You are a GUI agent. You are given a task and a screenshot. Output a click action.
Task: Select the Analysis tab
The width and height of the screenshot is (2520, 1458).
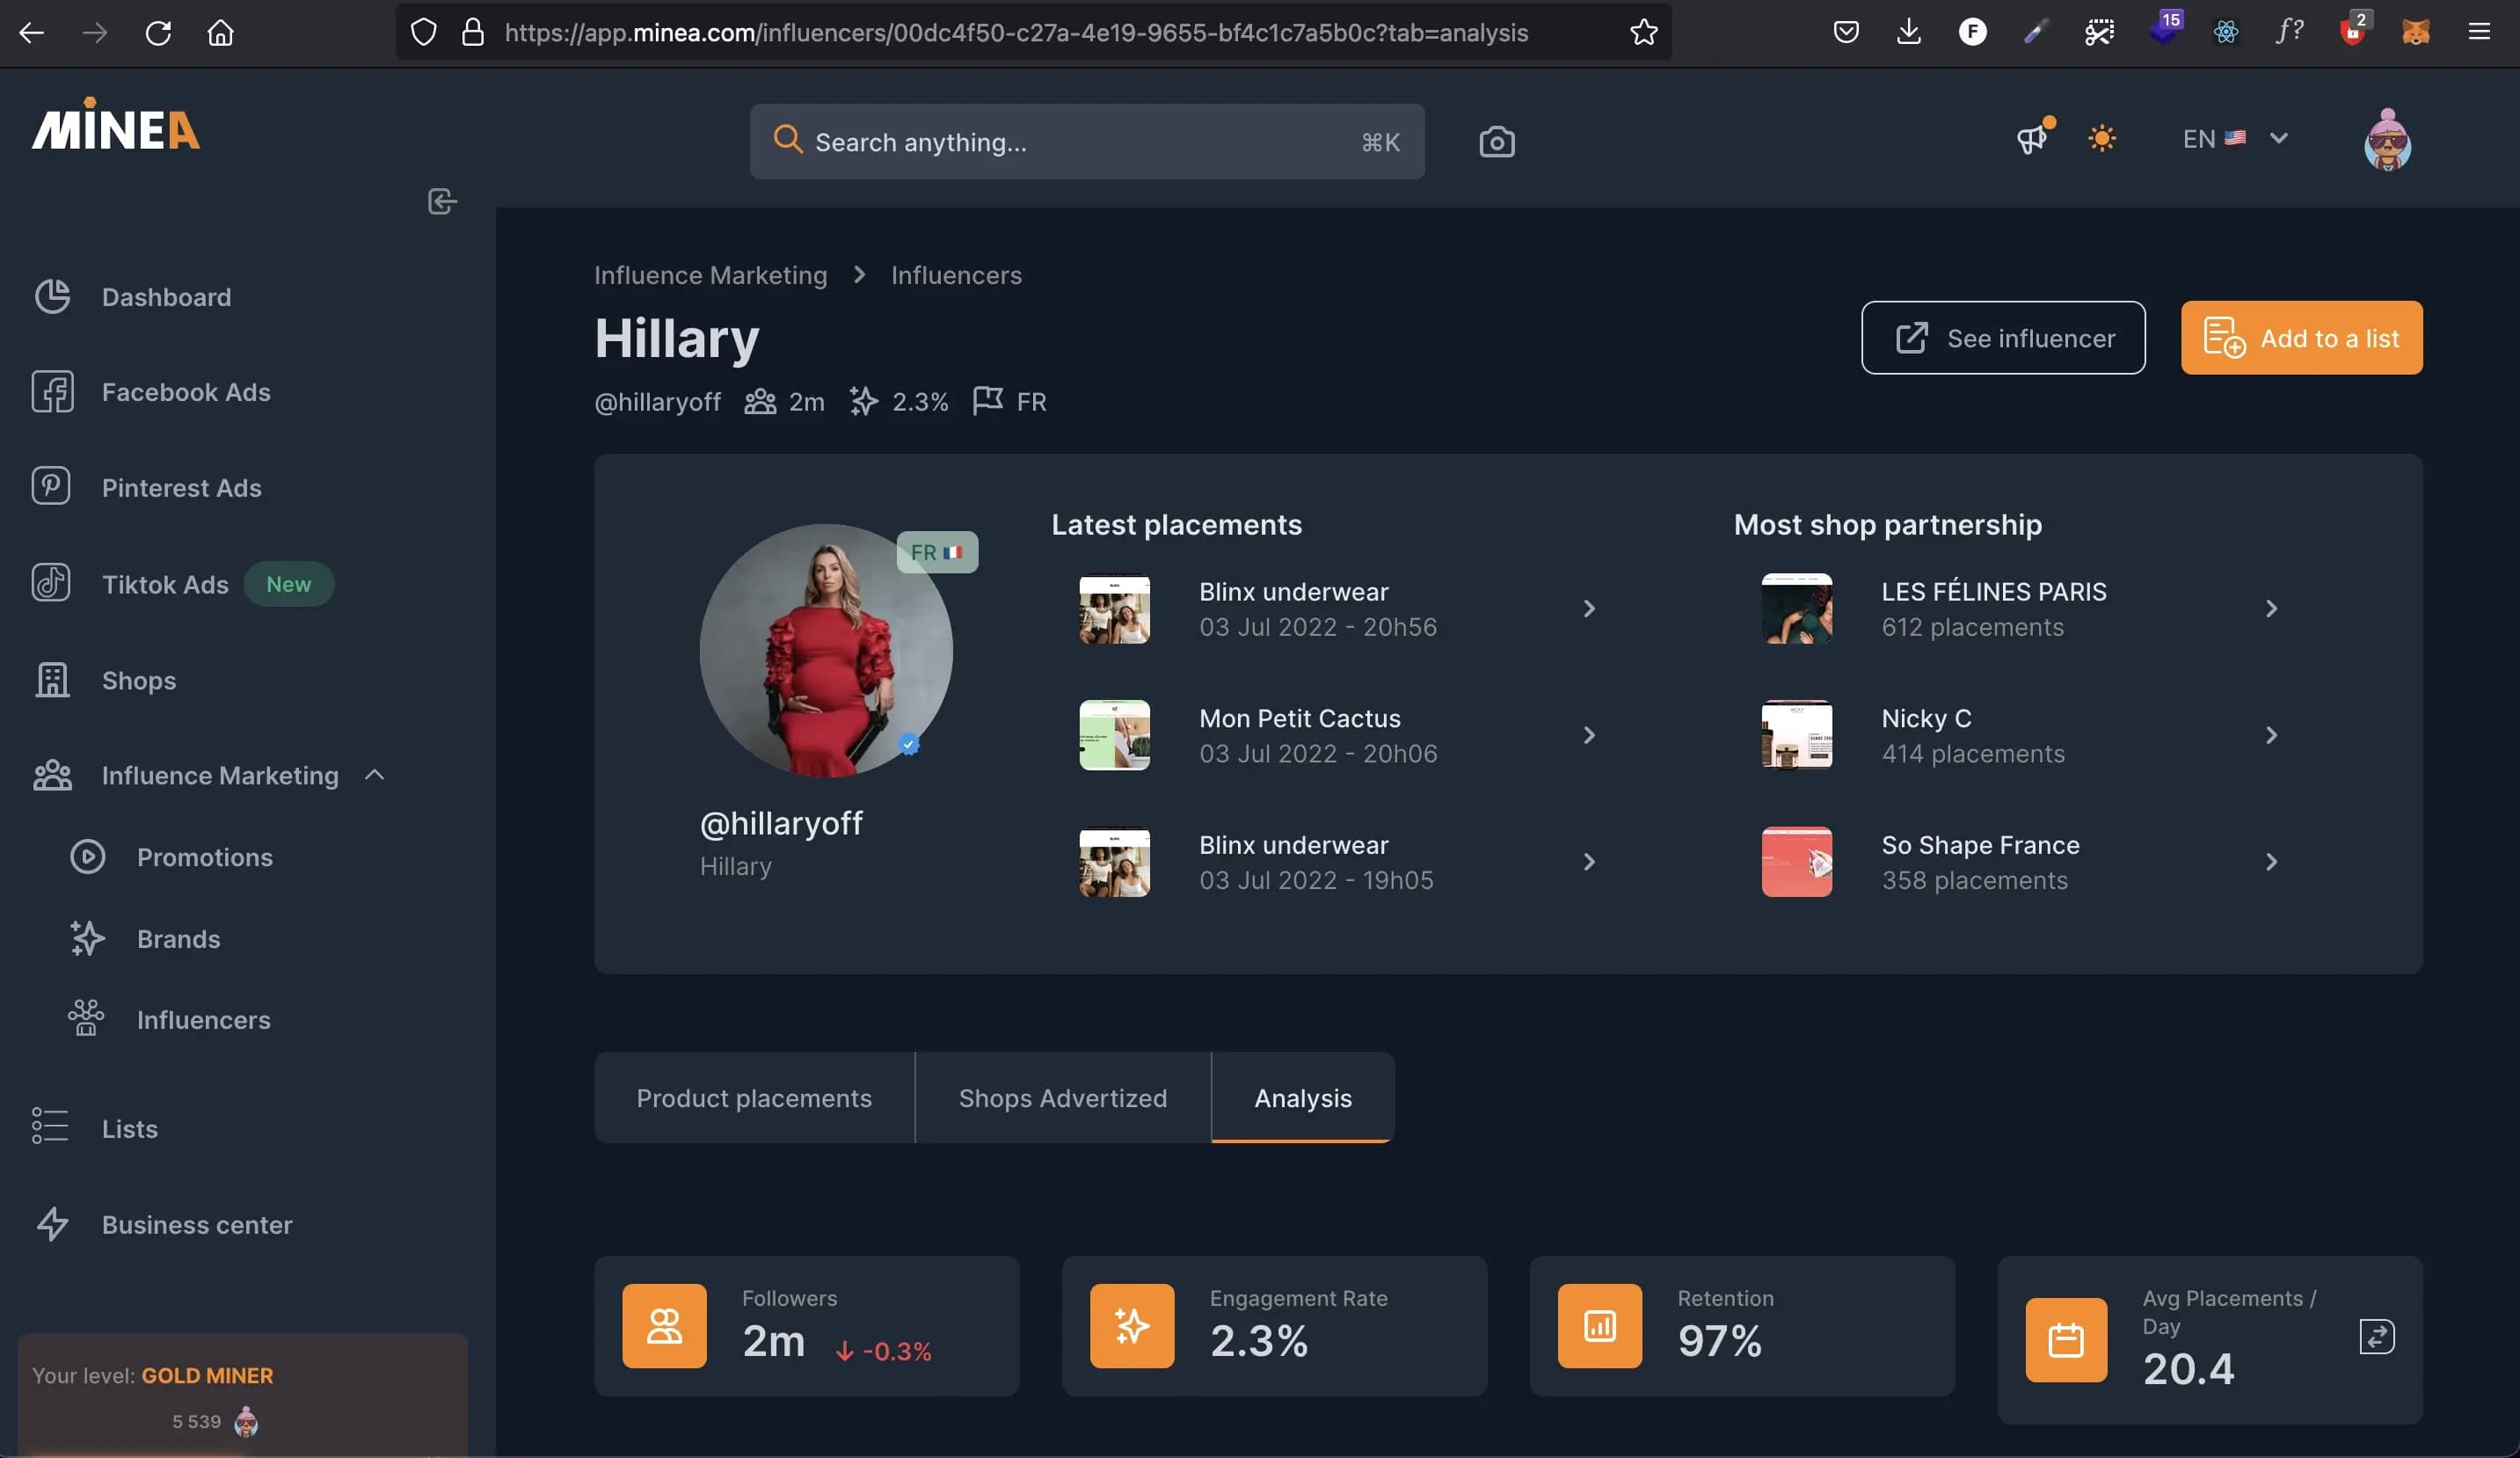1303,1097
